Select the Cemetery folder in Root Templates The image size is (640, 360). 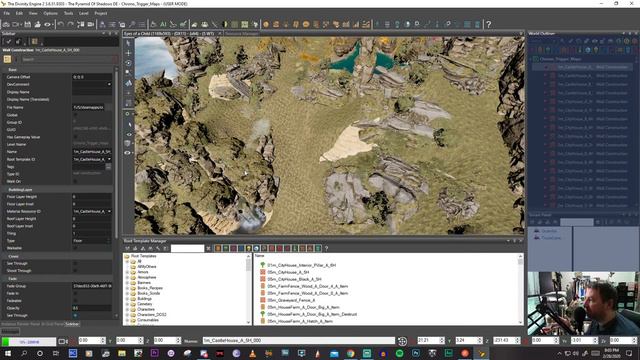145,304
